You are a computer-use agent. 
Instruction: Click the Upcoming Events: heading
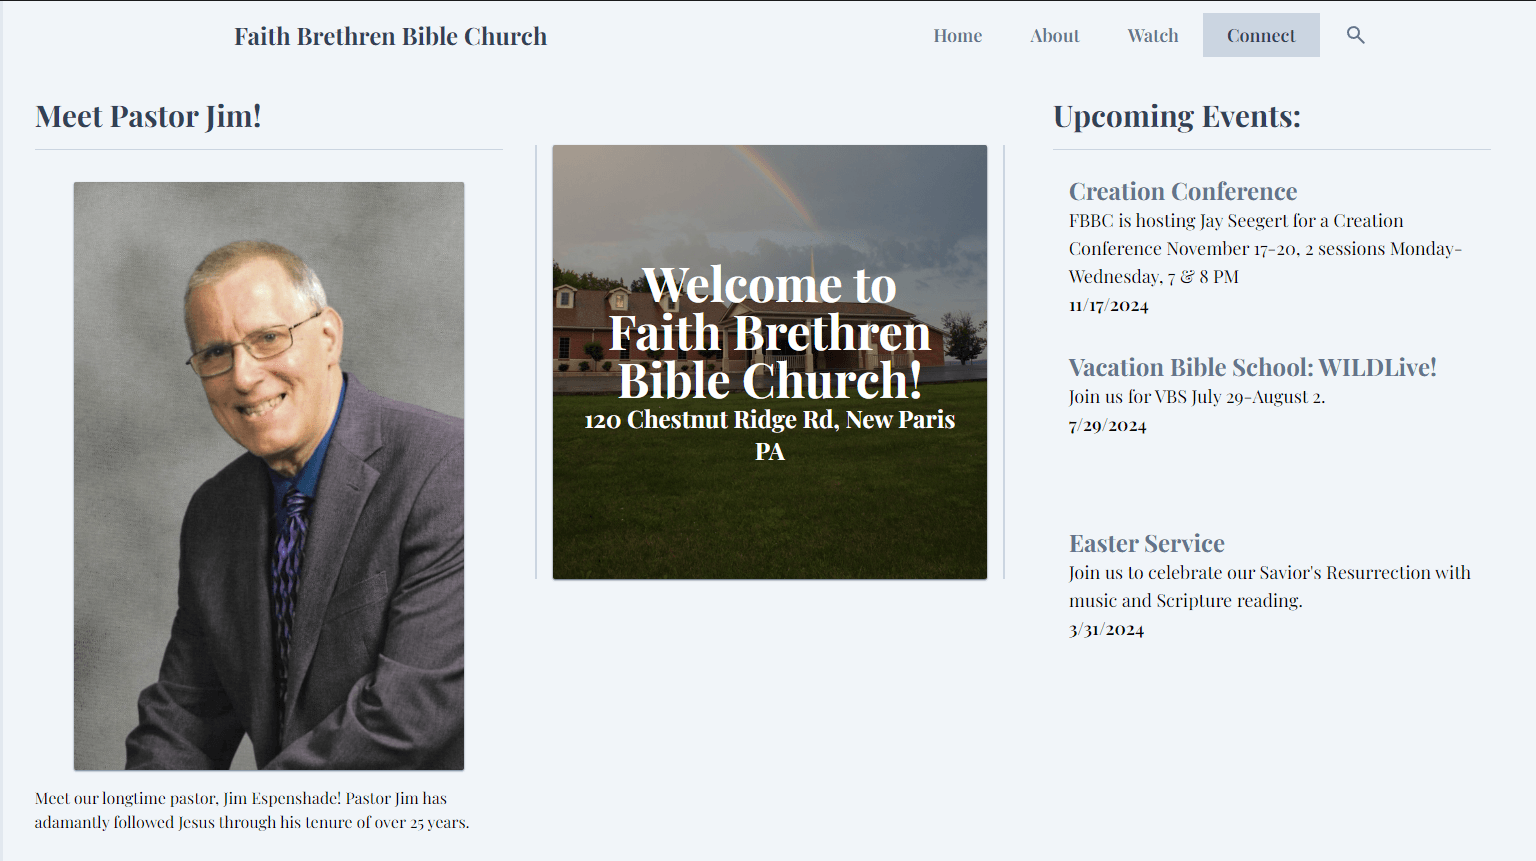pos(1176,116)
